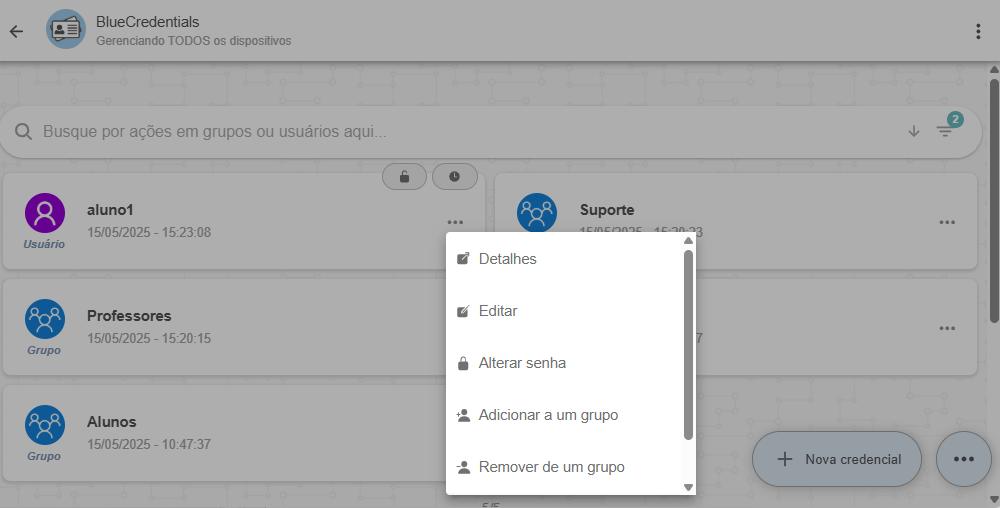The height and width of the screenshot is (508, 1000).
Task: Click Remover de um grupo option
Action: (551, 467)
